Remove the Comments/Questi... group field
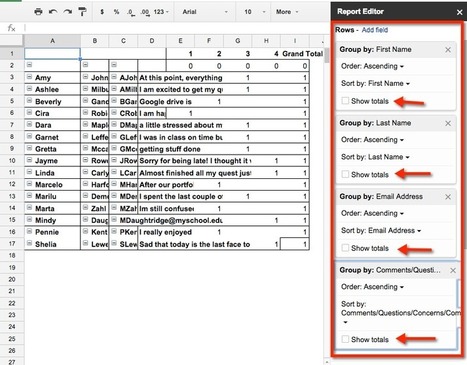This screenshot has width=467, height=365. pyautogui.click(x=453, y=270)
